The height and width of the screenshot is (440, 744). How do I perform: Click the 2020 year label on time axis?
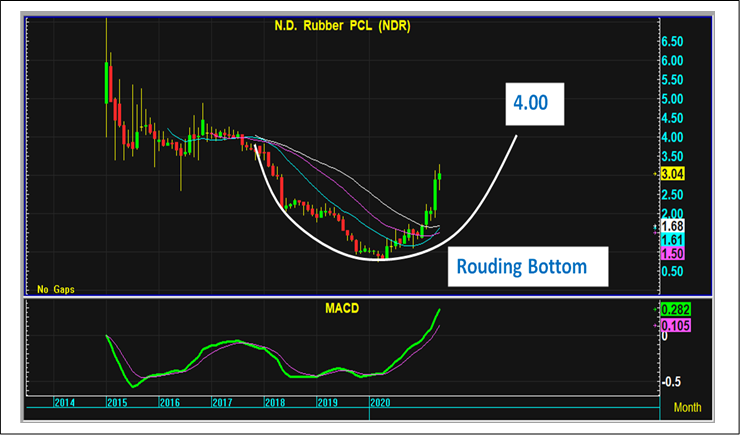[380, 403]
